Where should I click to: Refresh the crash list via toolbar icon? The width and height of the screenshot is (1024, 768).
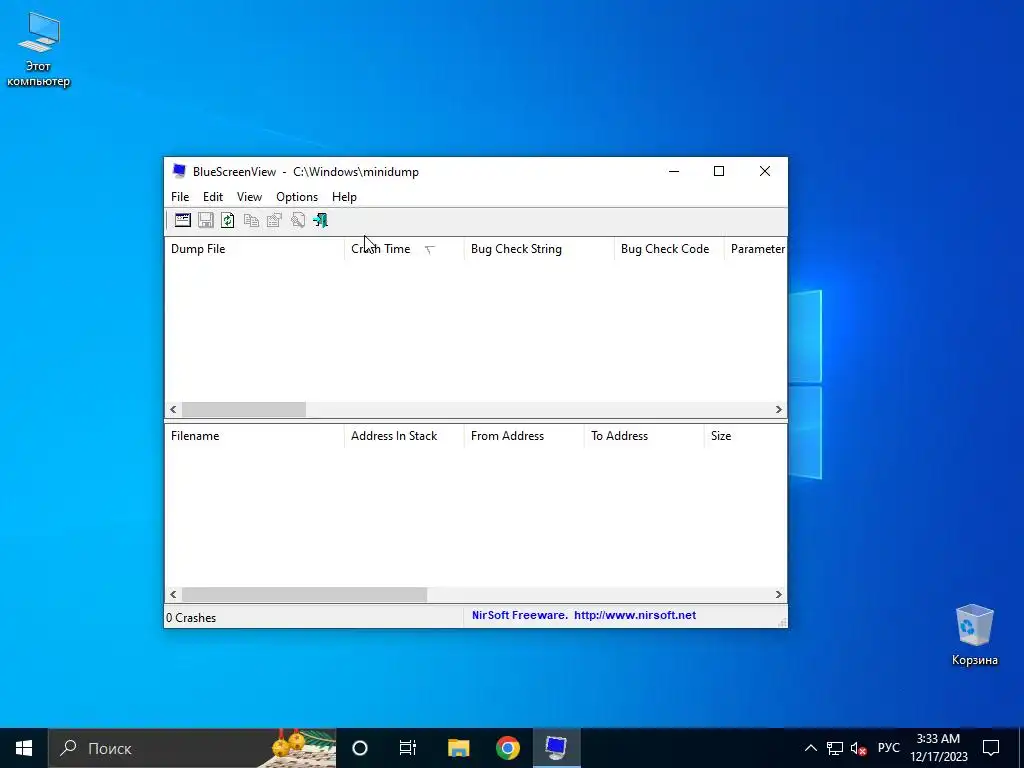point(228,220)
